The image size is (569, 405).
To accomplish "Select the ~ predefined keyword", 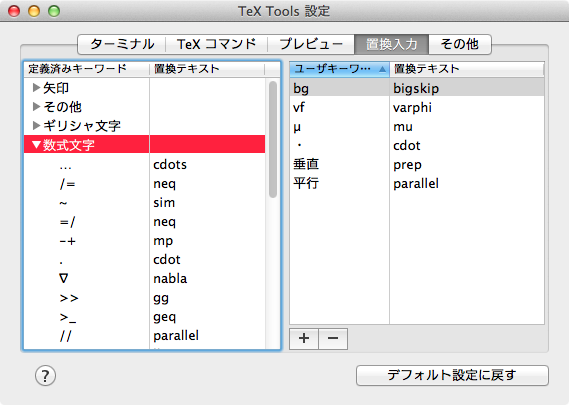I will [63, 203].
